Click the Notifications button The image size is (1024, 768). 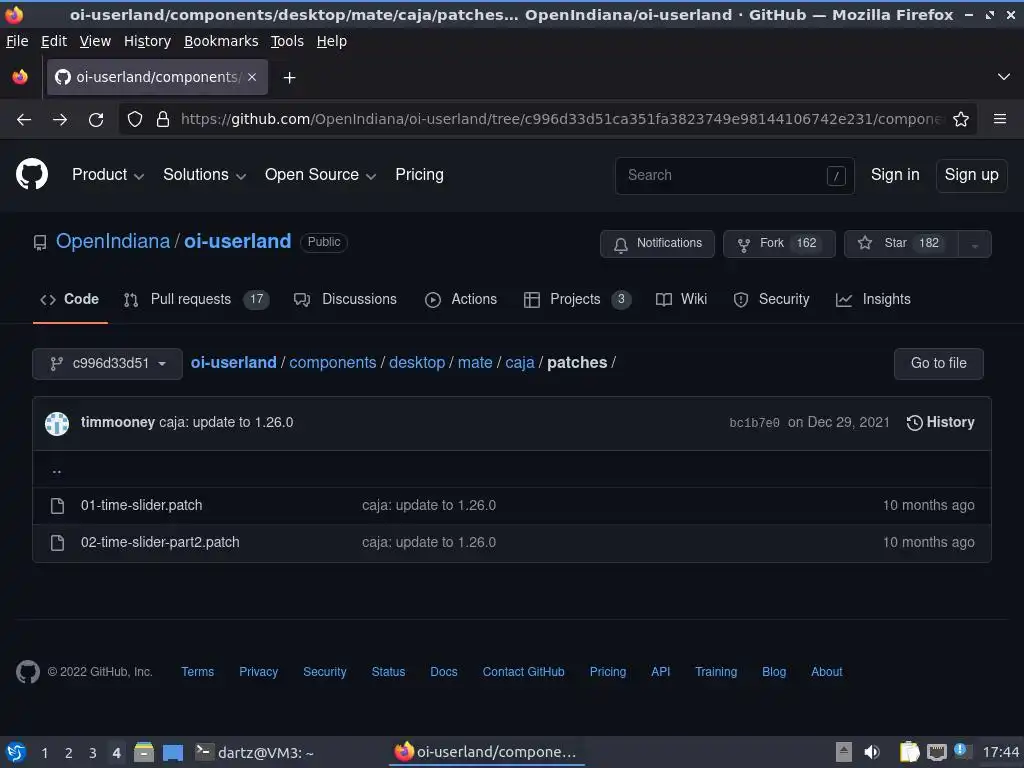657,244
